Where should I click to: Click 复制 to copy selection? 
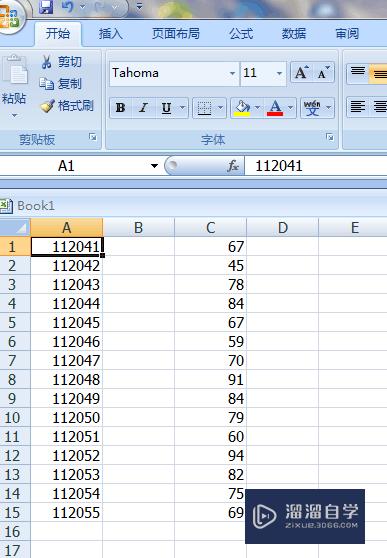tap(61, 84)
